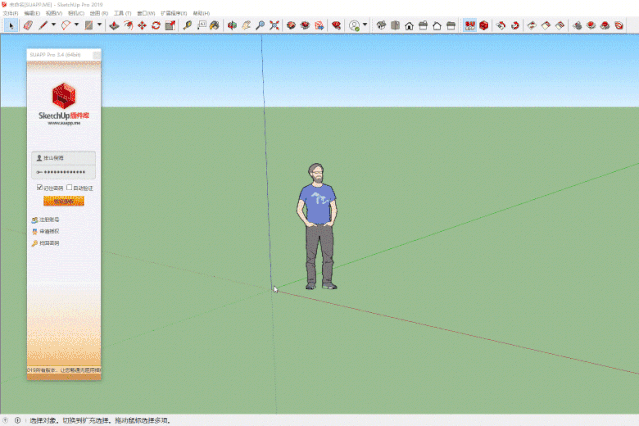The image size is (639, 426).
Task: Open the 窗口(W) menu
Action: (146, 13)
